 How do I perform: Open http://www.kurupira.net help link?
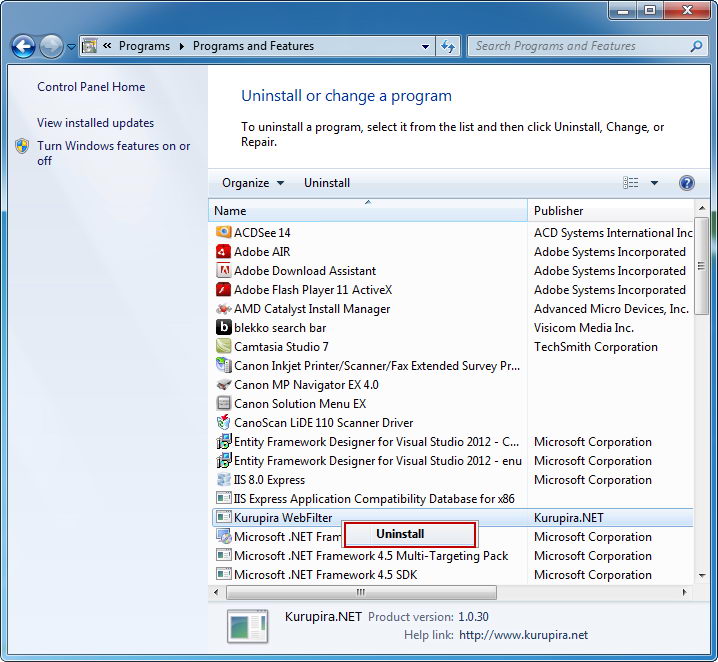coord(523,635)
